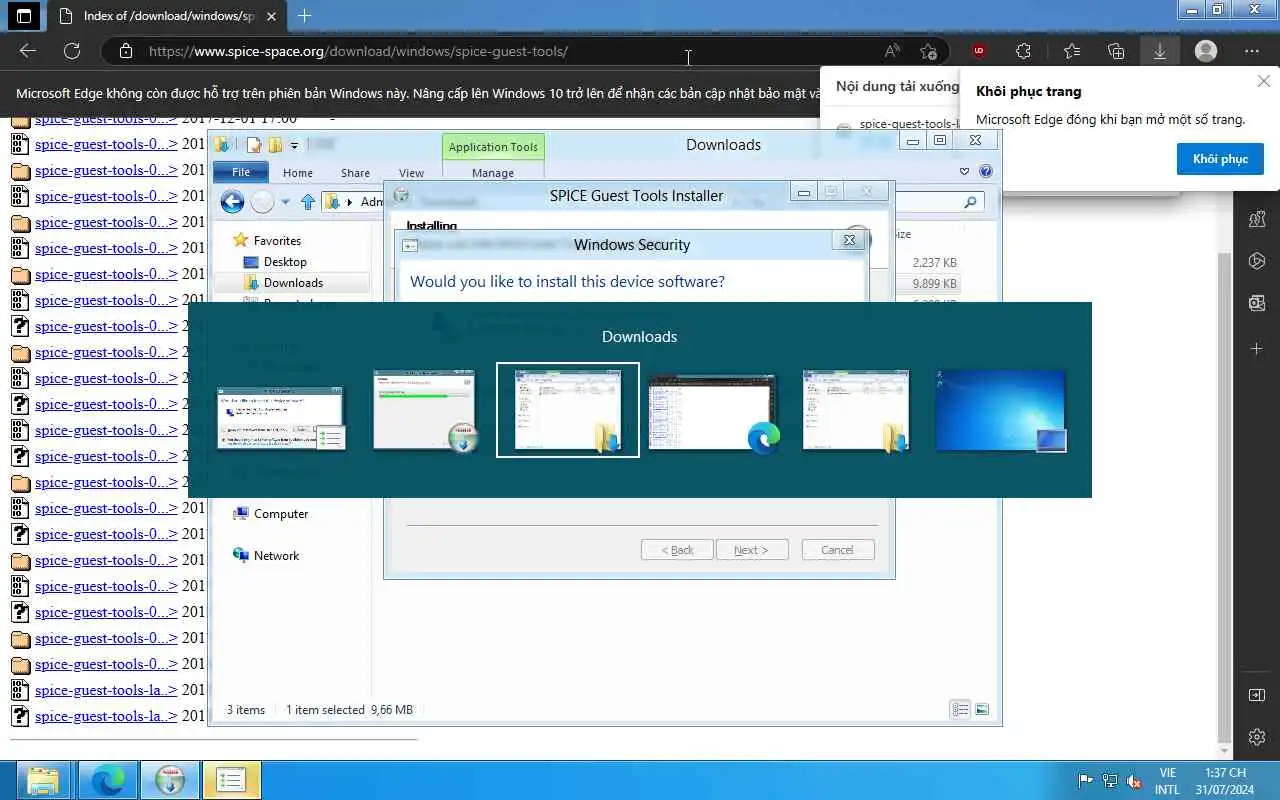
Task: Open Outlook icon in Edge sidebar
Action: pos(1257,303)
